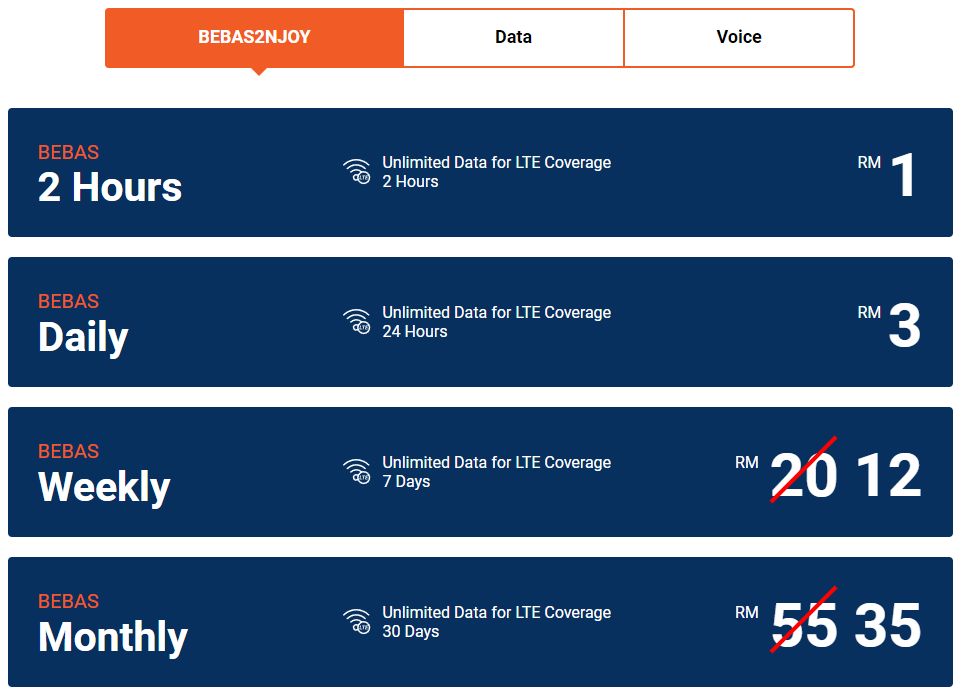Click LTE wifi icon in Monthly plan
This screenshot has height=695, width=962.
(x=356, y=621)
